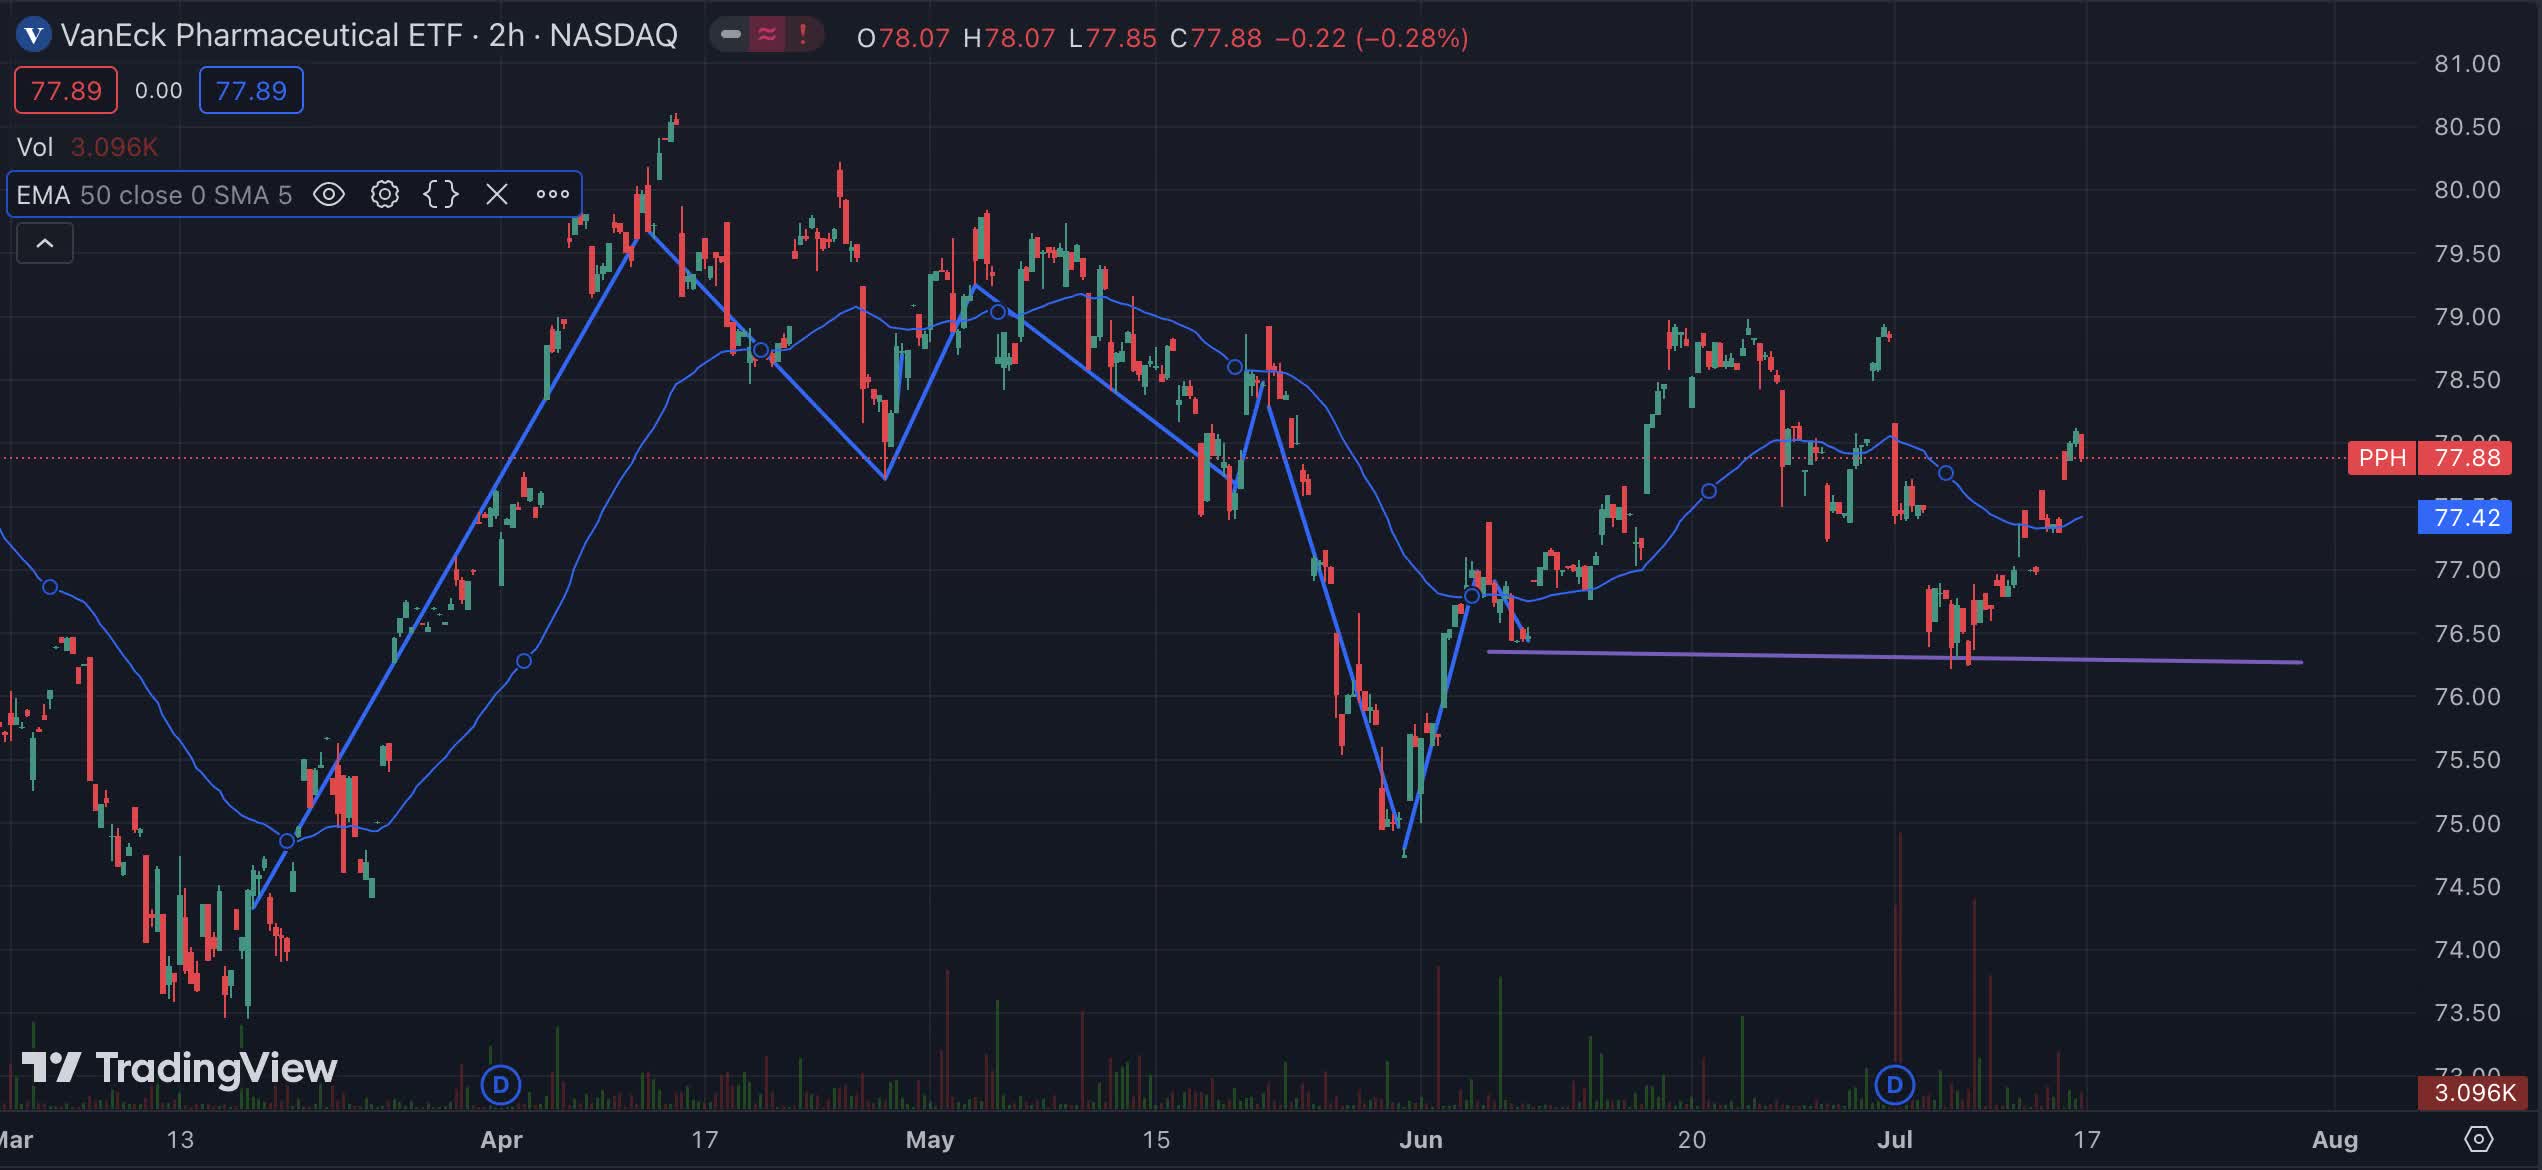The width and height of the screenshot is (2542, 1170).
Task: Open chart settings gear near time axis
Action: coord(2479,1139)
